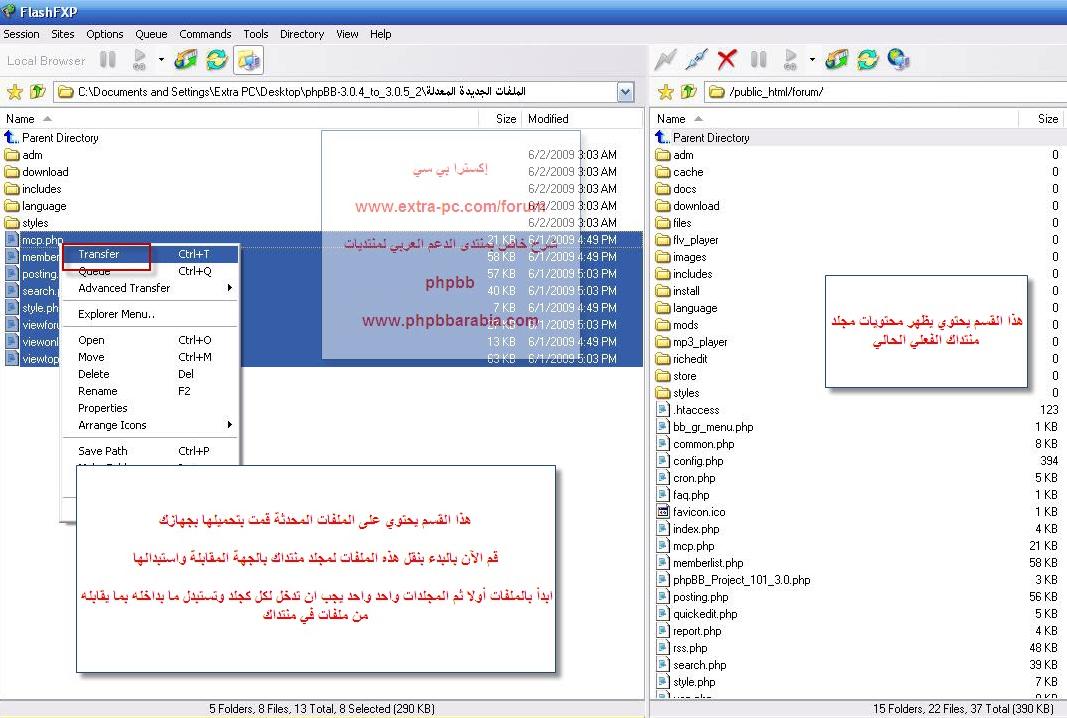
Task: Select memberlist.php in right pane
Action: 700,563
